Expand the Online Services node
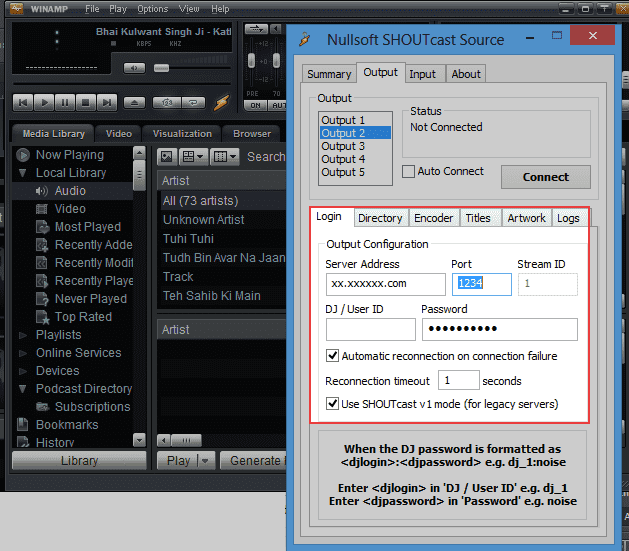The height and width of the screenshot is (551, 629). [23, 353]
